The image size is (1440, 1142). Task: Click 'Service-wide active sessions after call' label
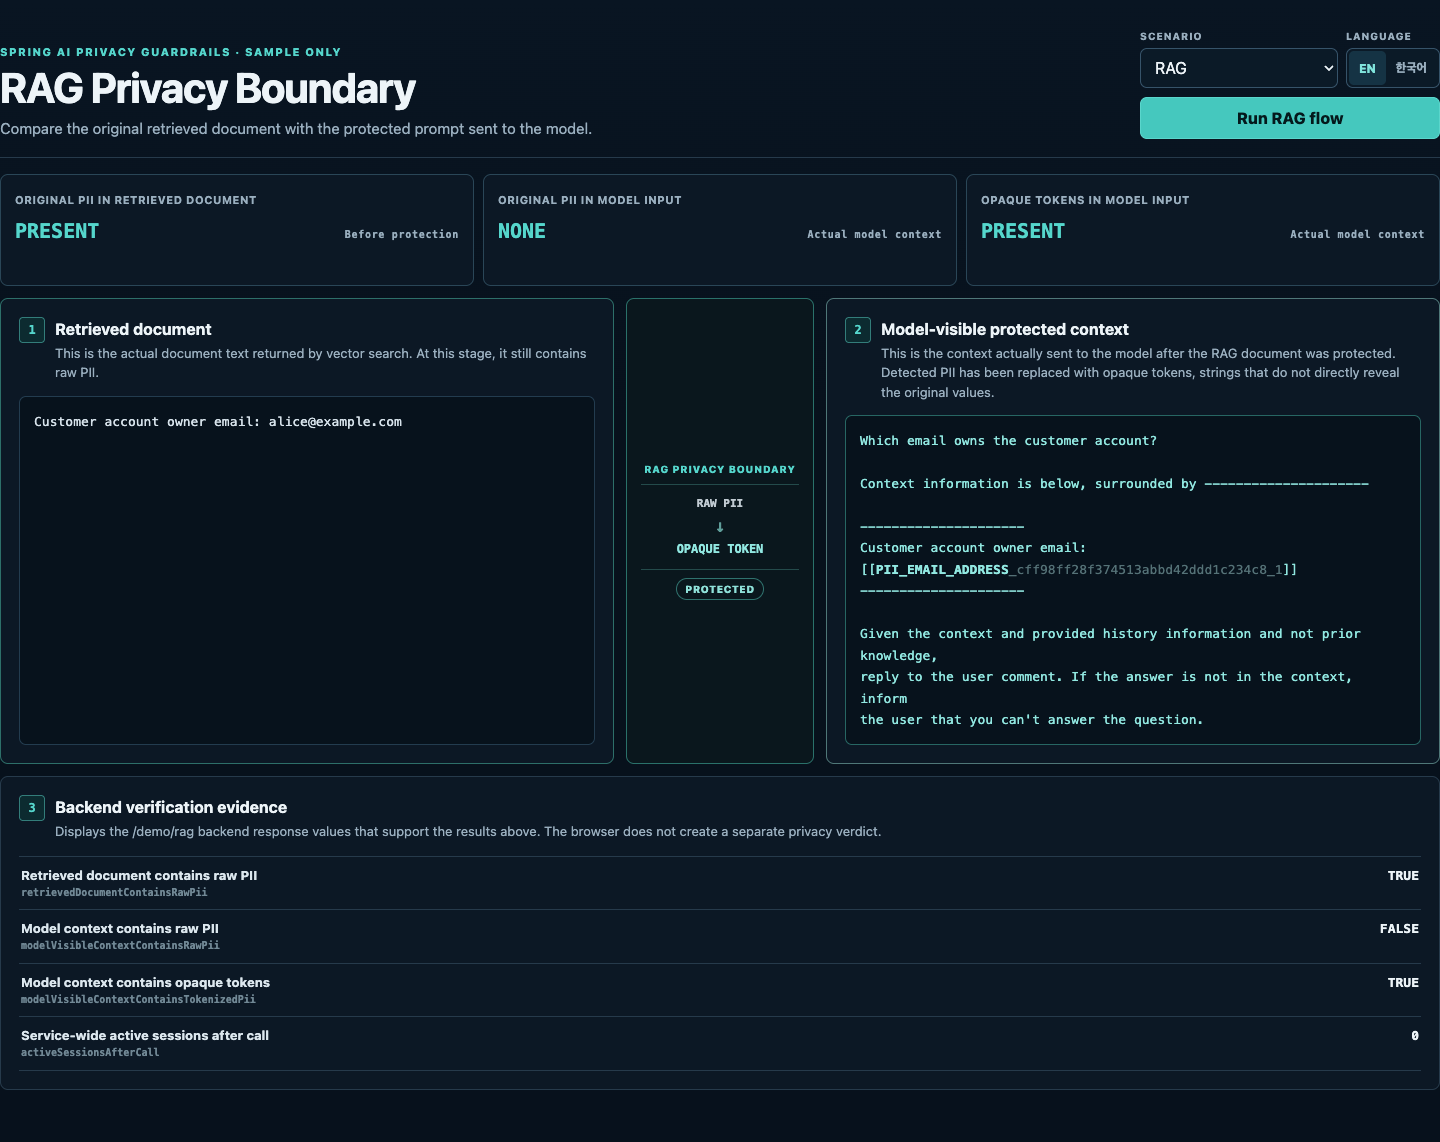click(145, 1035)
